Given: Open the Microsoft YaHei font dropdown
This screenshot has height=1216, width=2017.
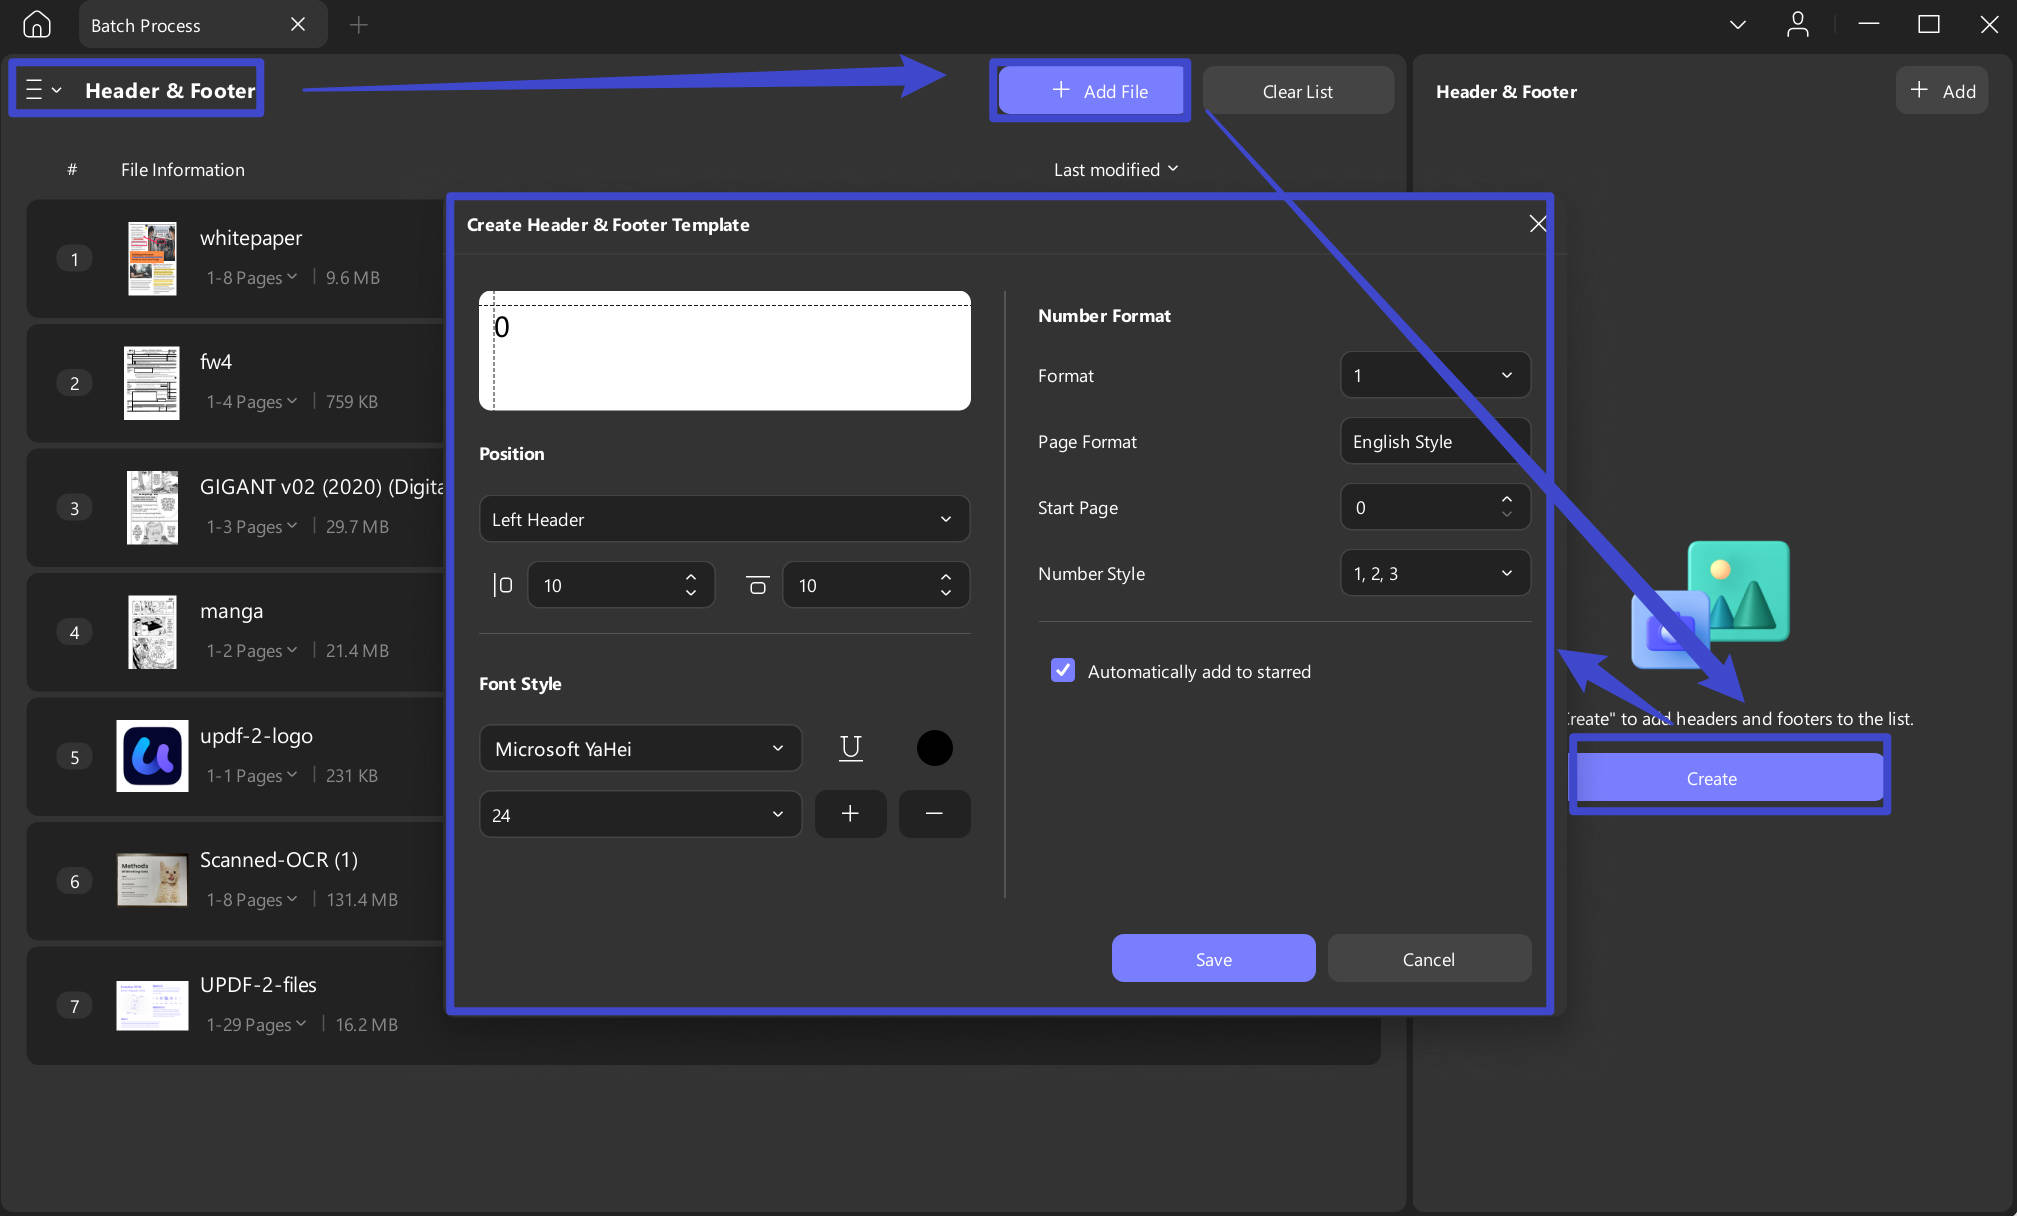Looking at the screenshot, I should [x=640, y=748].
